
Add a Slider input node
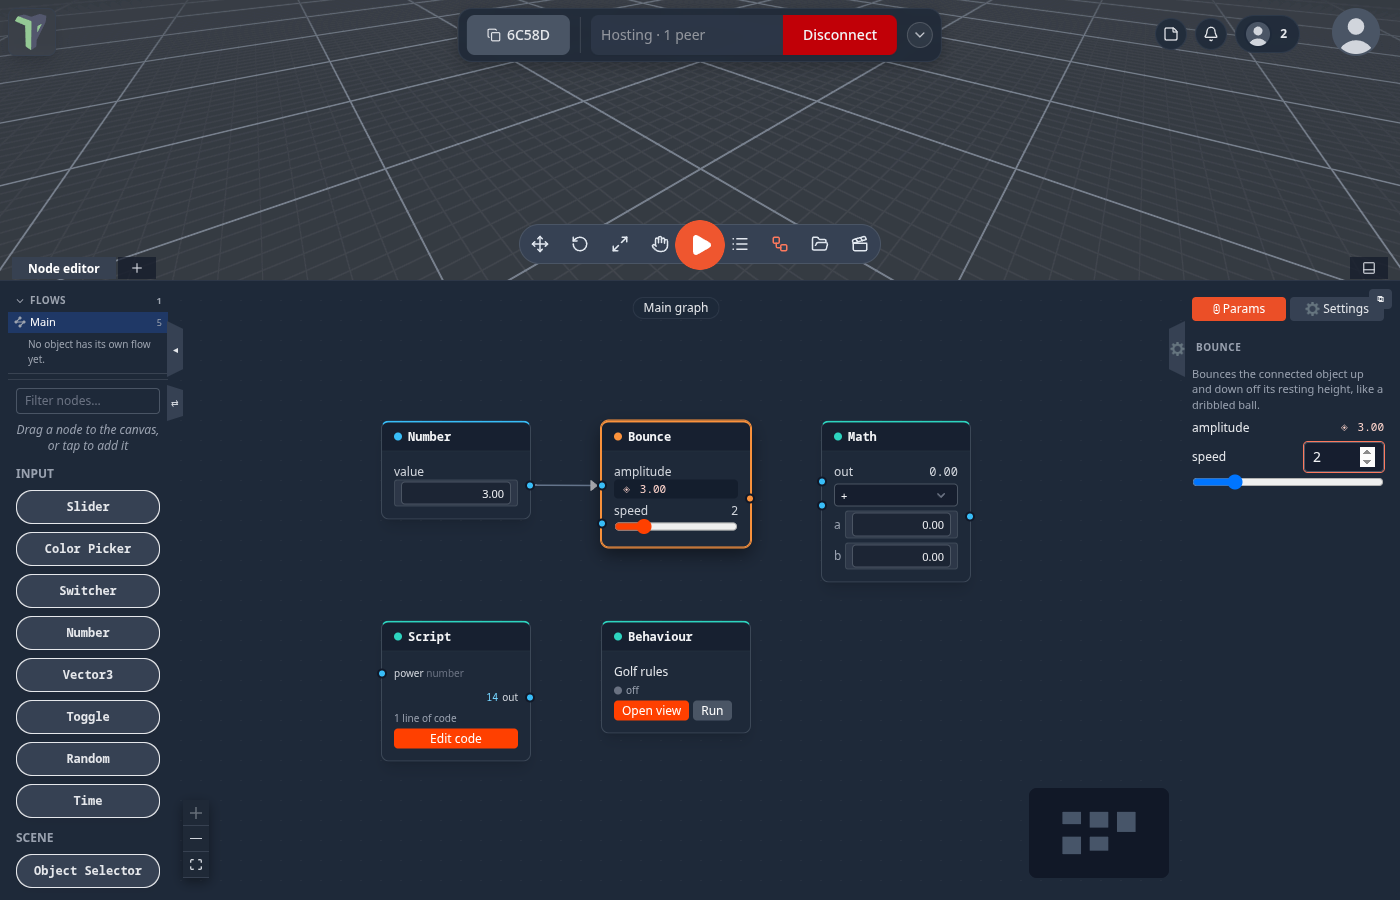coord(88,507)
